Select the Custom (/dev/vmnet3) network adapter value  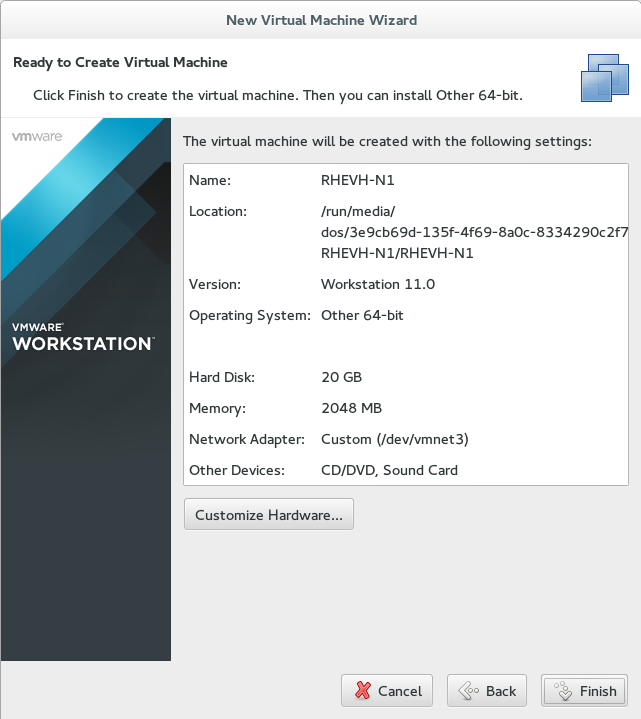(395, 439)
